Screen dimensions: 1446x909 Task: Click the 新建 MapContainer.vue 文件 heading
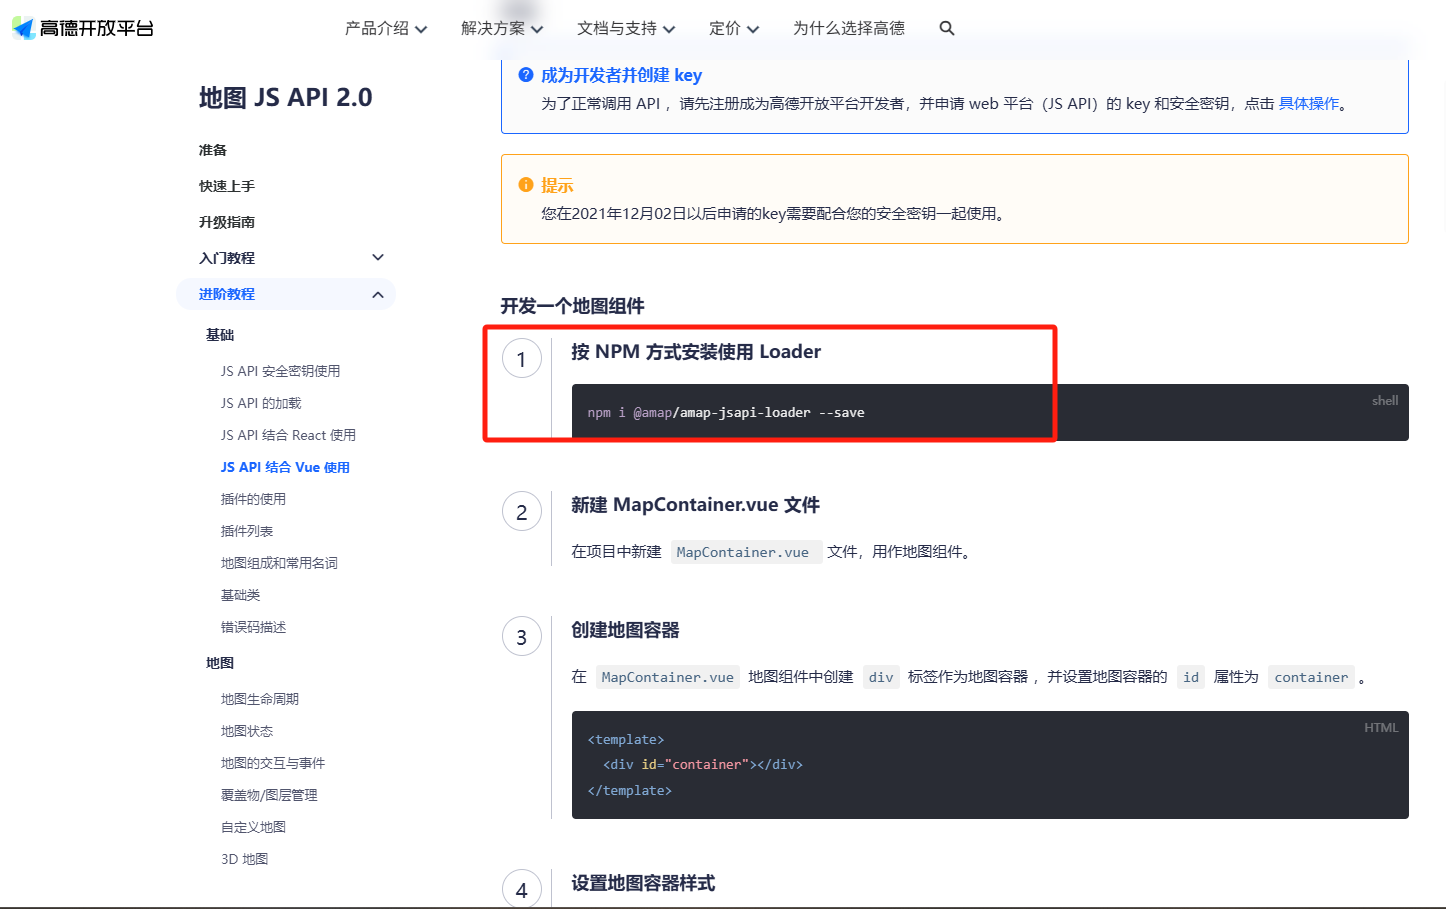(x=695, y=505)
